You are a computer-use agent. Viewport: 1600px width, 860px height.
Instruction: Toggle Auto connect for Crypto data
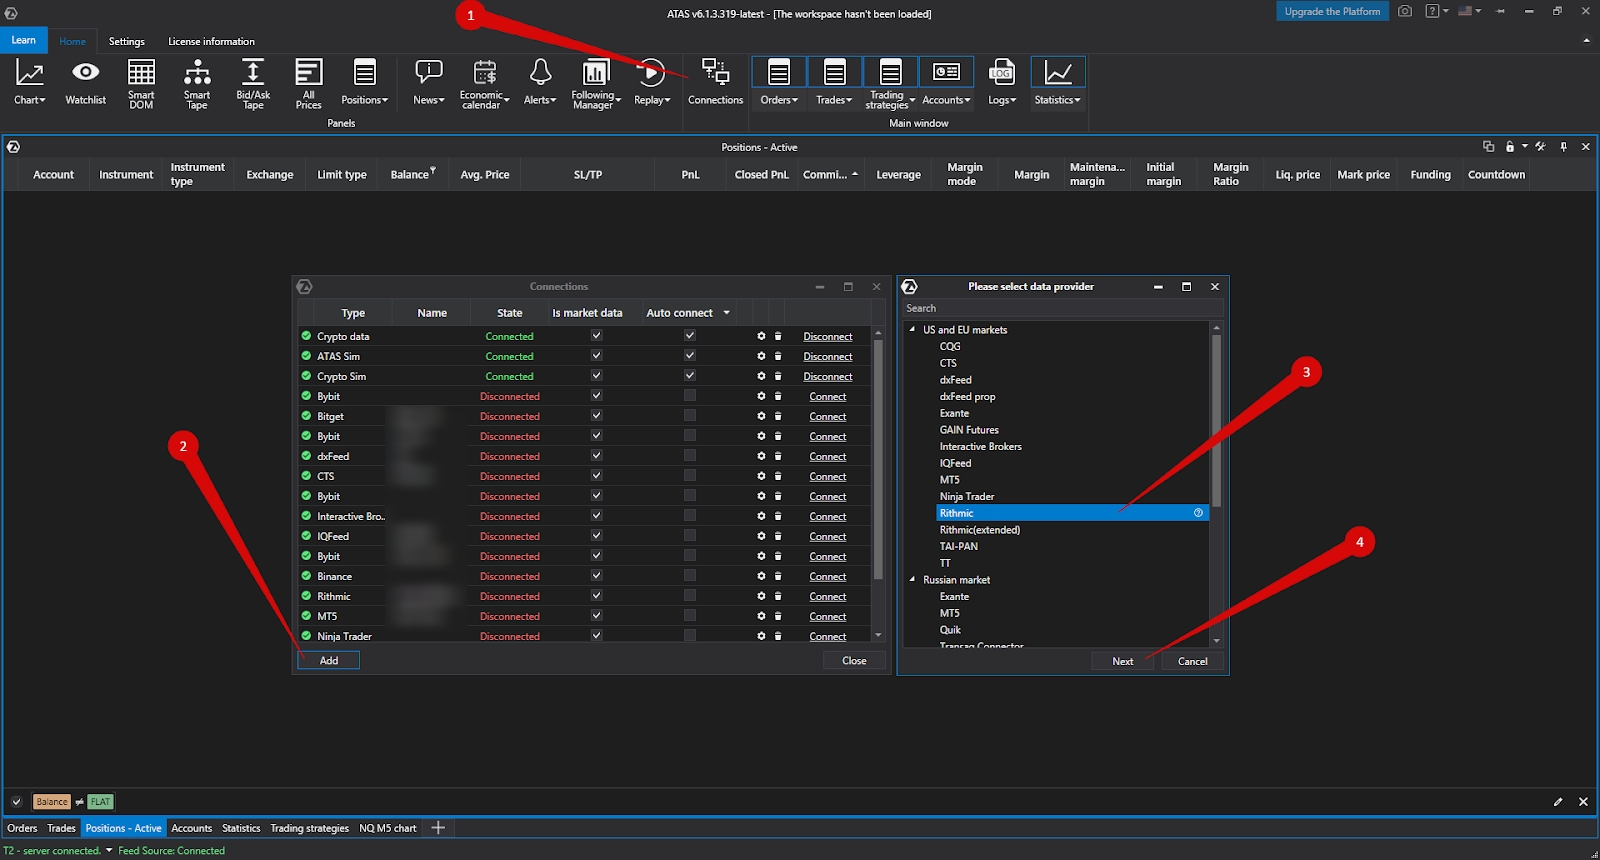click(690, 336)
